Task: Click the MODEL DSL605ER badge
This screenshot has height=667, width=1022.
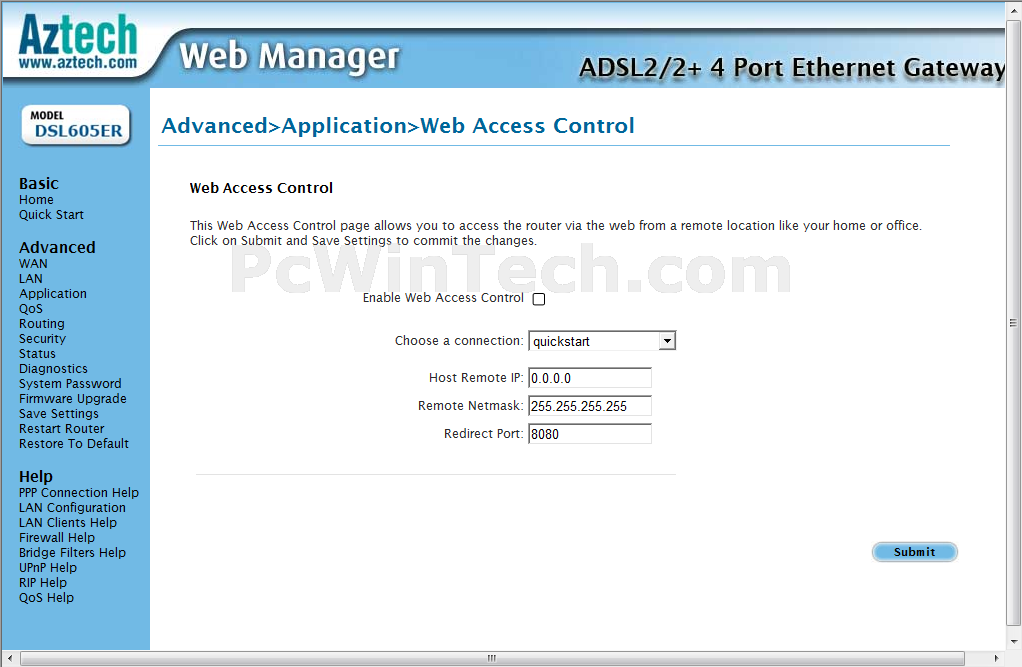Action: click(x=76, y=125)
